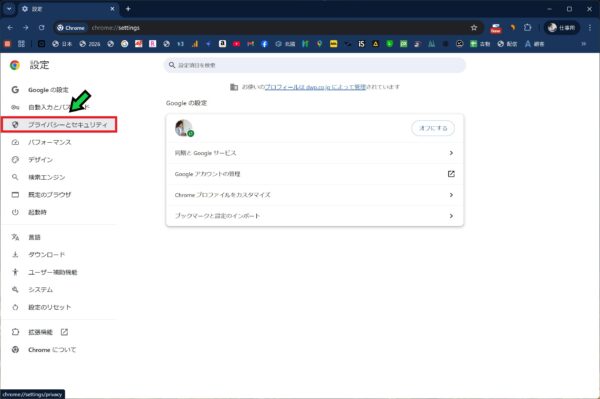Image resolution: width=600 pixels, height=399 pixels.
Task: Open the bar chart analytics bookmark
Action: (195, 44)
